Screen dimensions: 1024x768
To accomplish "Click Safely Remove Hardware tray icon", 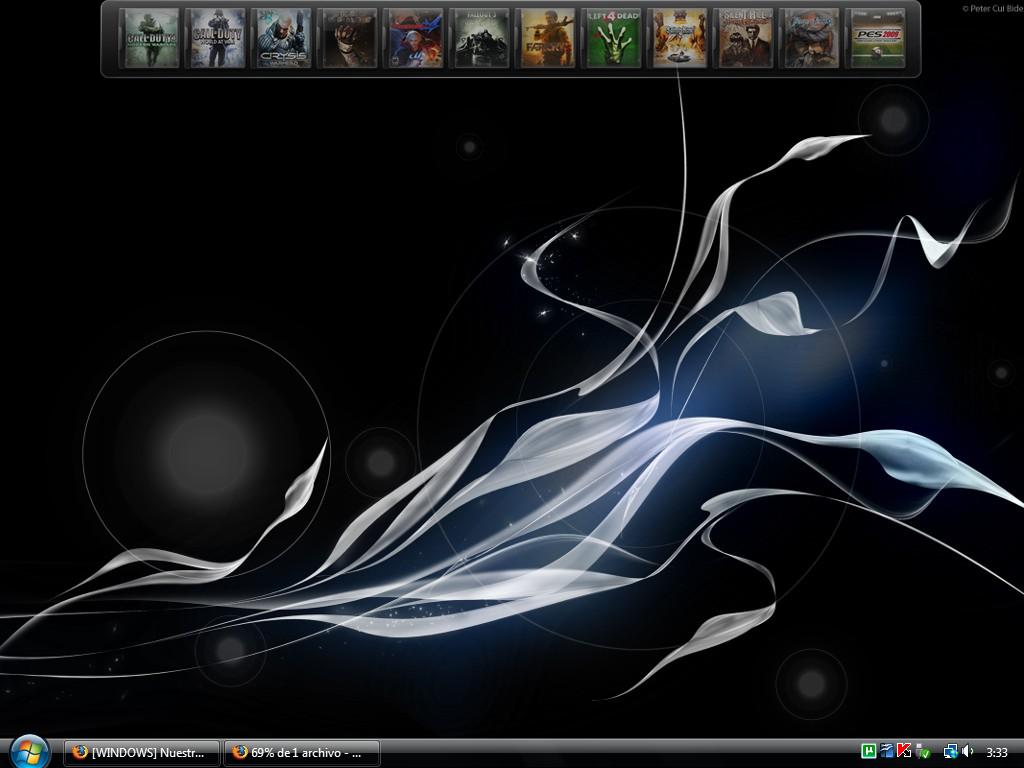I will (923, 751).
